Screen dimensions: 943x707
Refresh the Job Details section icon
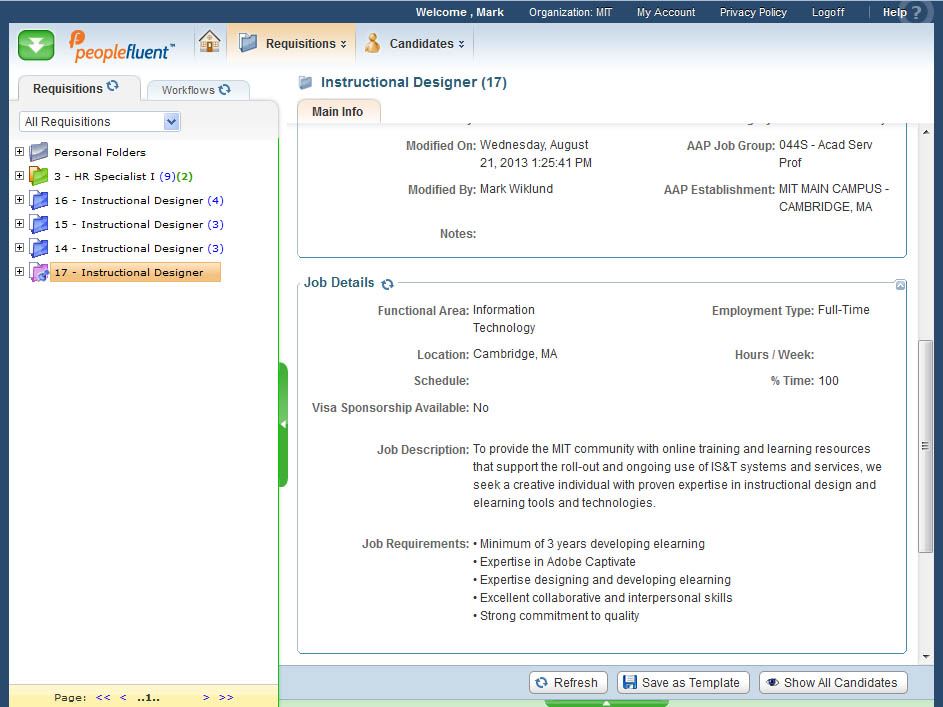tap(387, 284)
